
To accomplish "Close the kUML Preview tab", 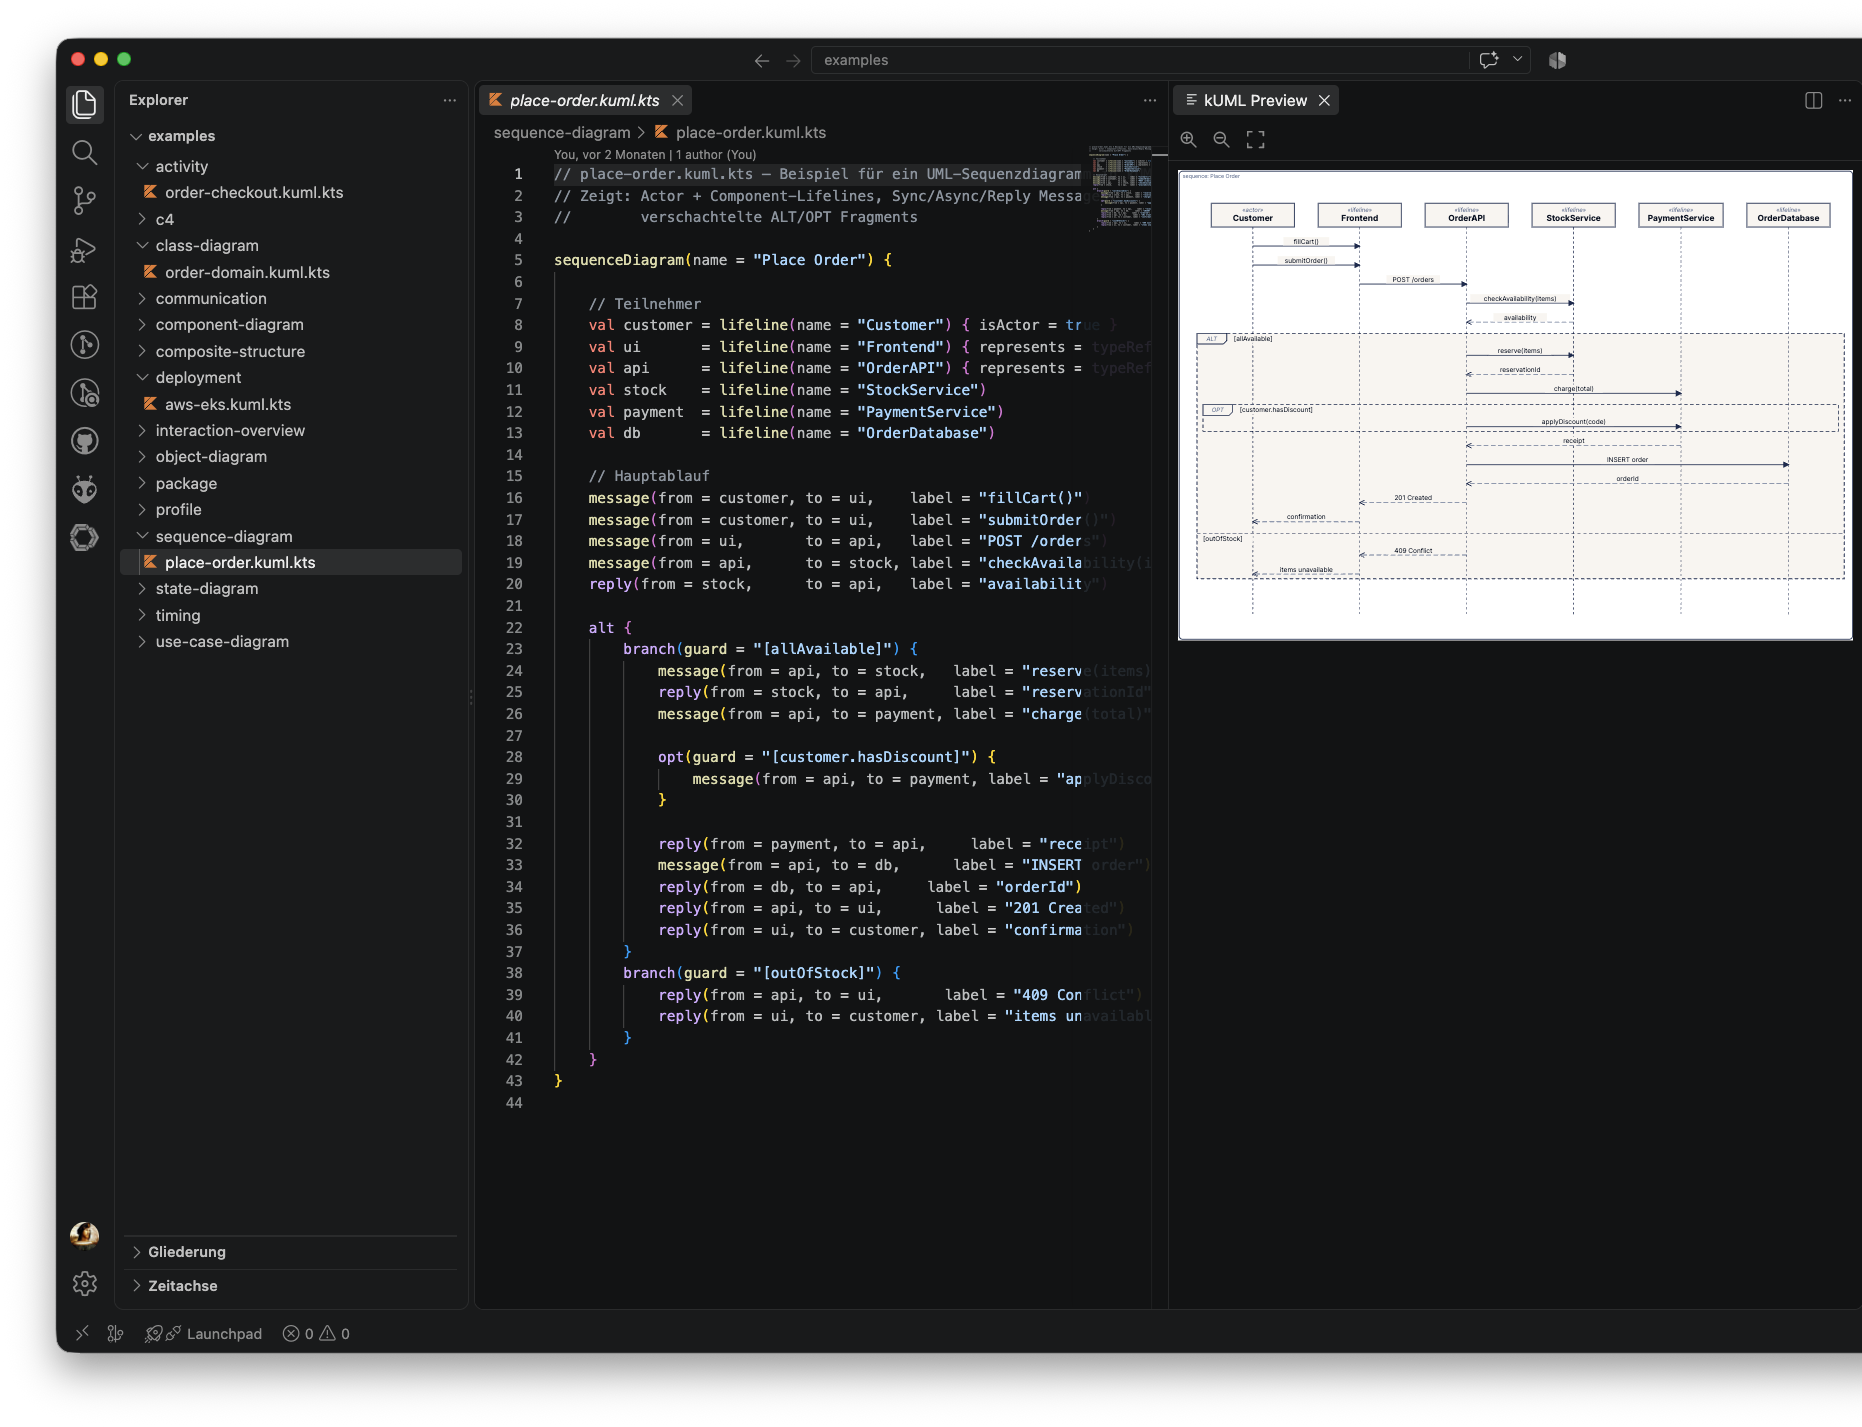I will [1324, 100].
